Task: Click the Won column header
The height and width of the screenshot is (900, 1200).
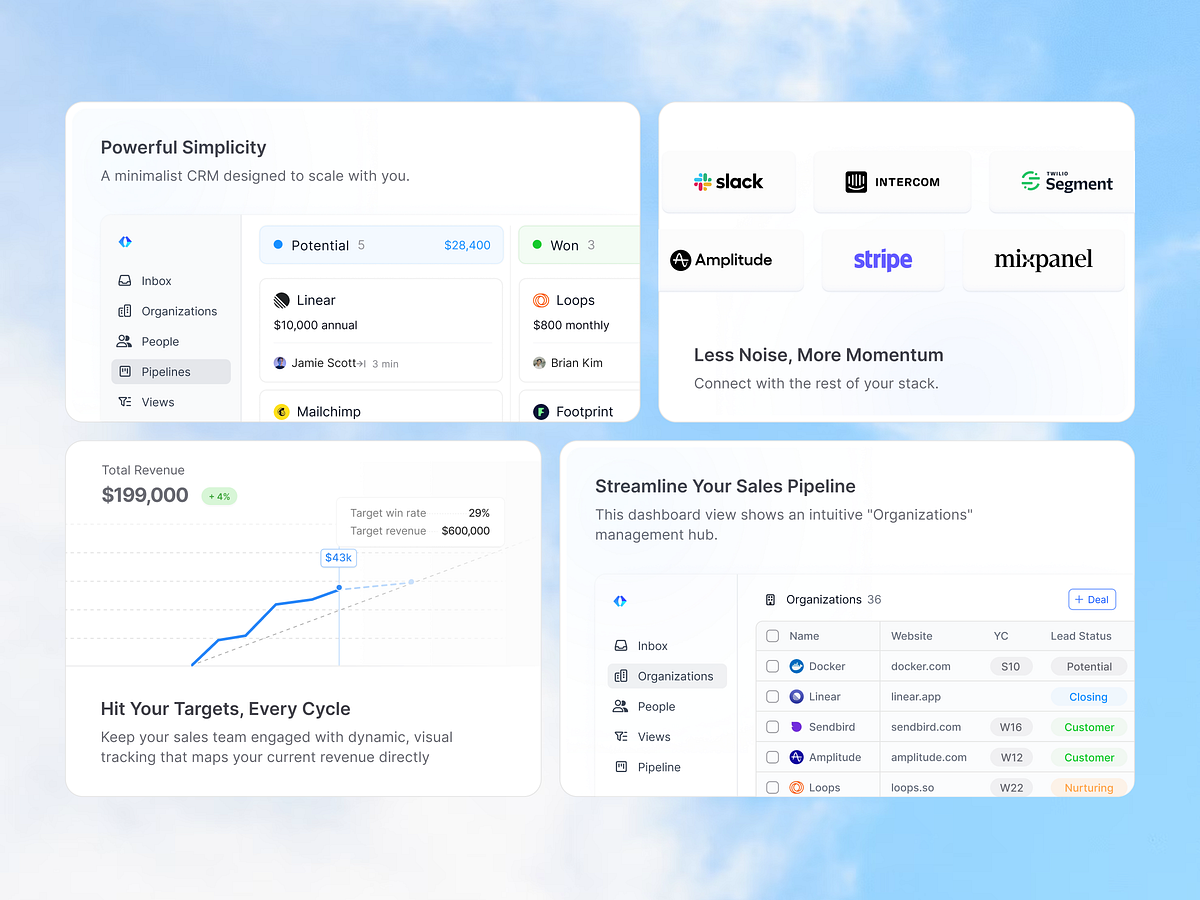Action: (x=579, y=245)
